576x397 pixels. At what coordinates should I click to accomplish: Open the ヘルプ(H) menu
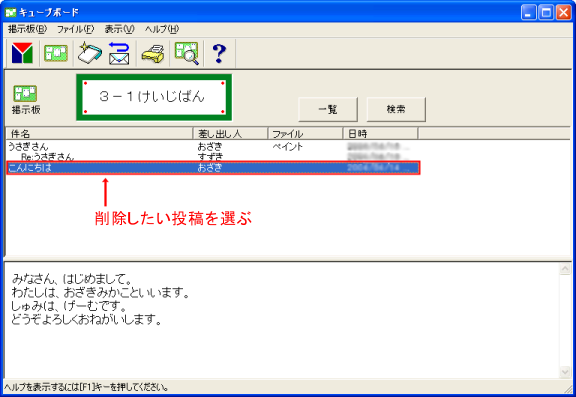click(162, 29)
